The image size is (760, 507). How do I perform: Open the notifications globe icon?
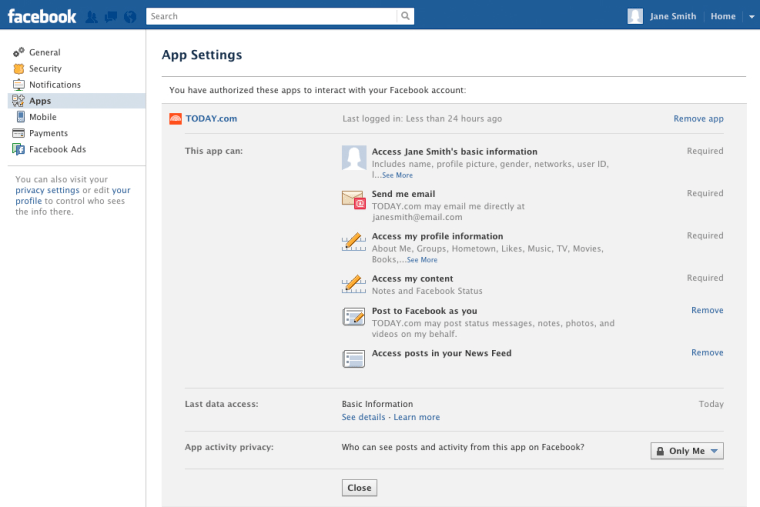130,17
